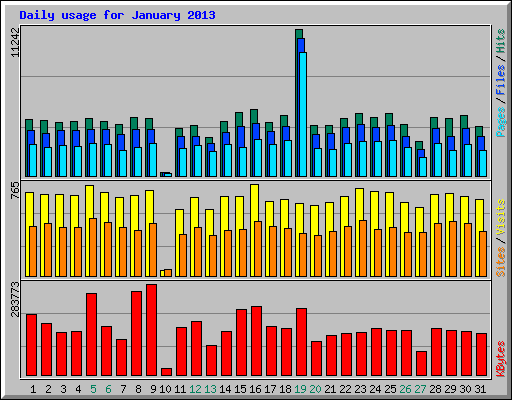Click the red KBytes bar for day 19
The width and height of the screenshot is (512, 400).
[x=301, y=342]
